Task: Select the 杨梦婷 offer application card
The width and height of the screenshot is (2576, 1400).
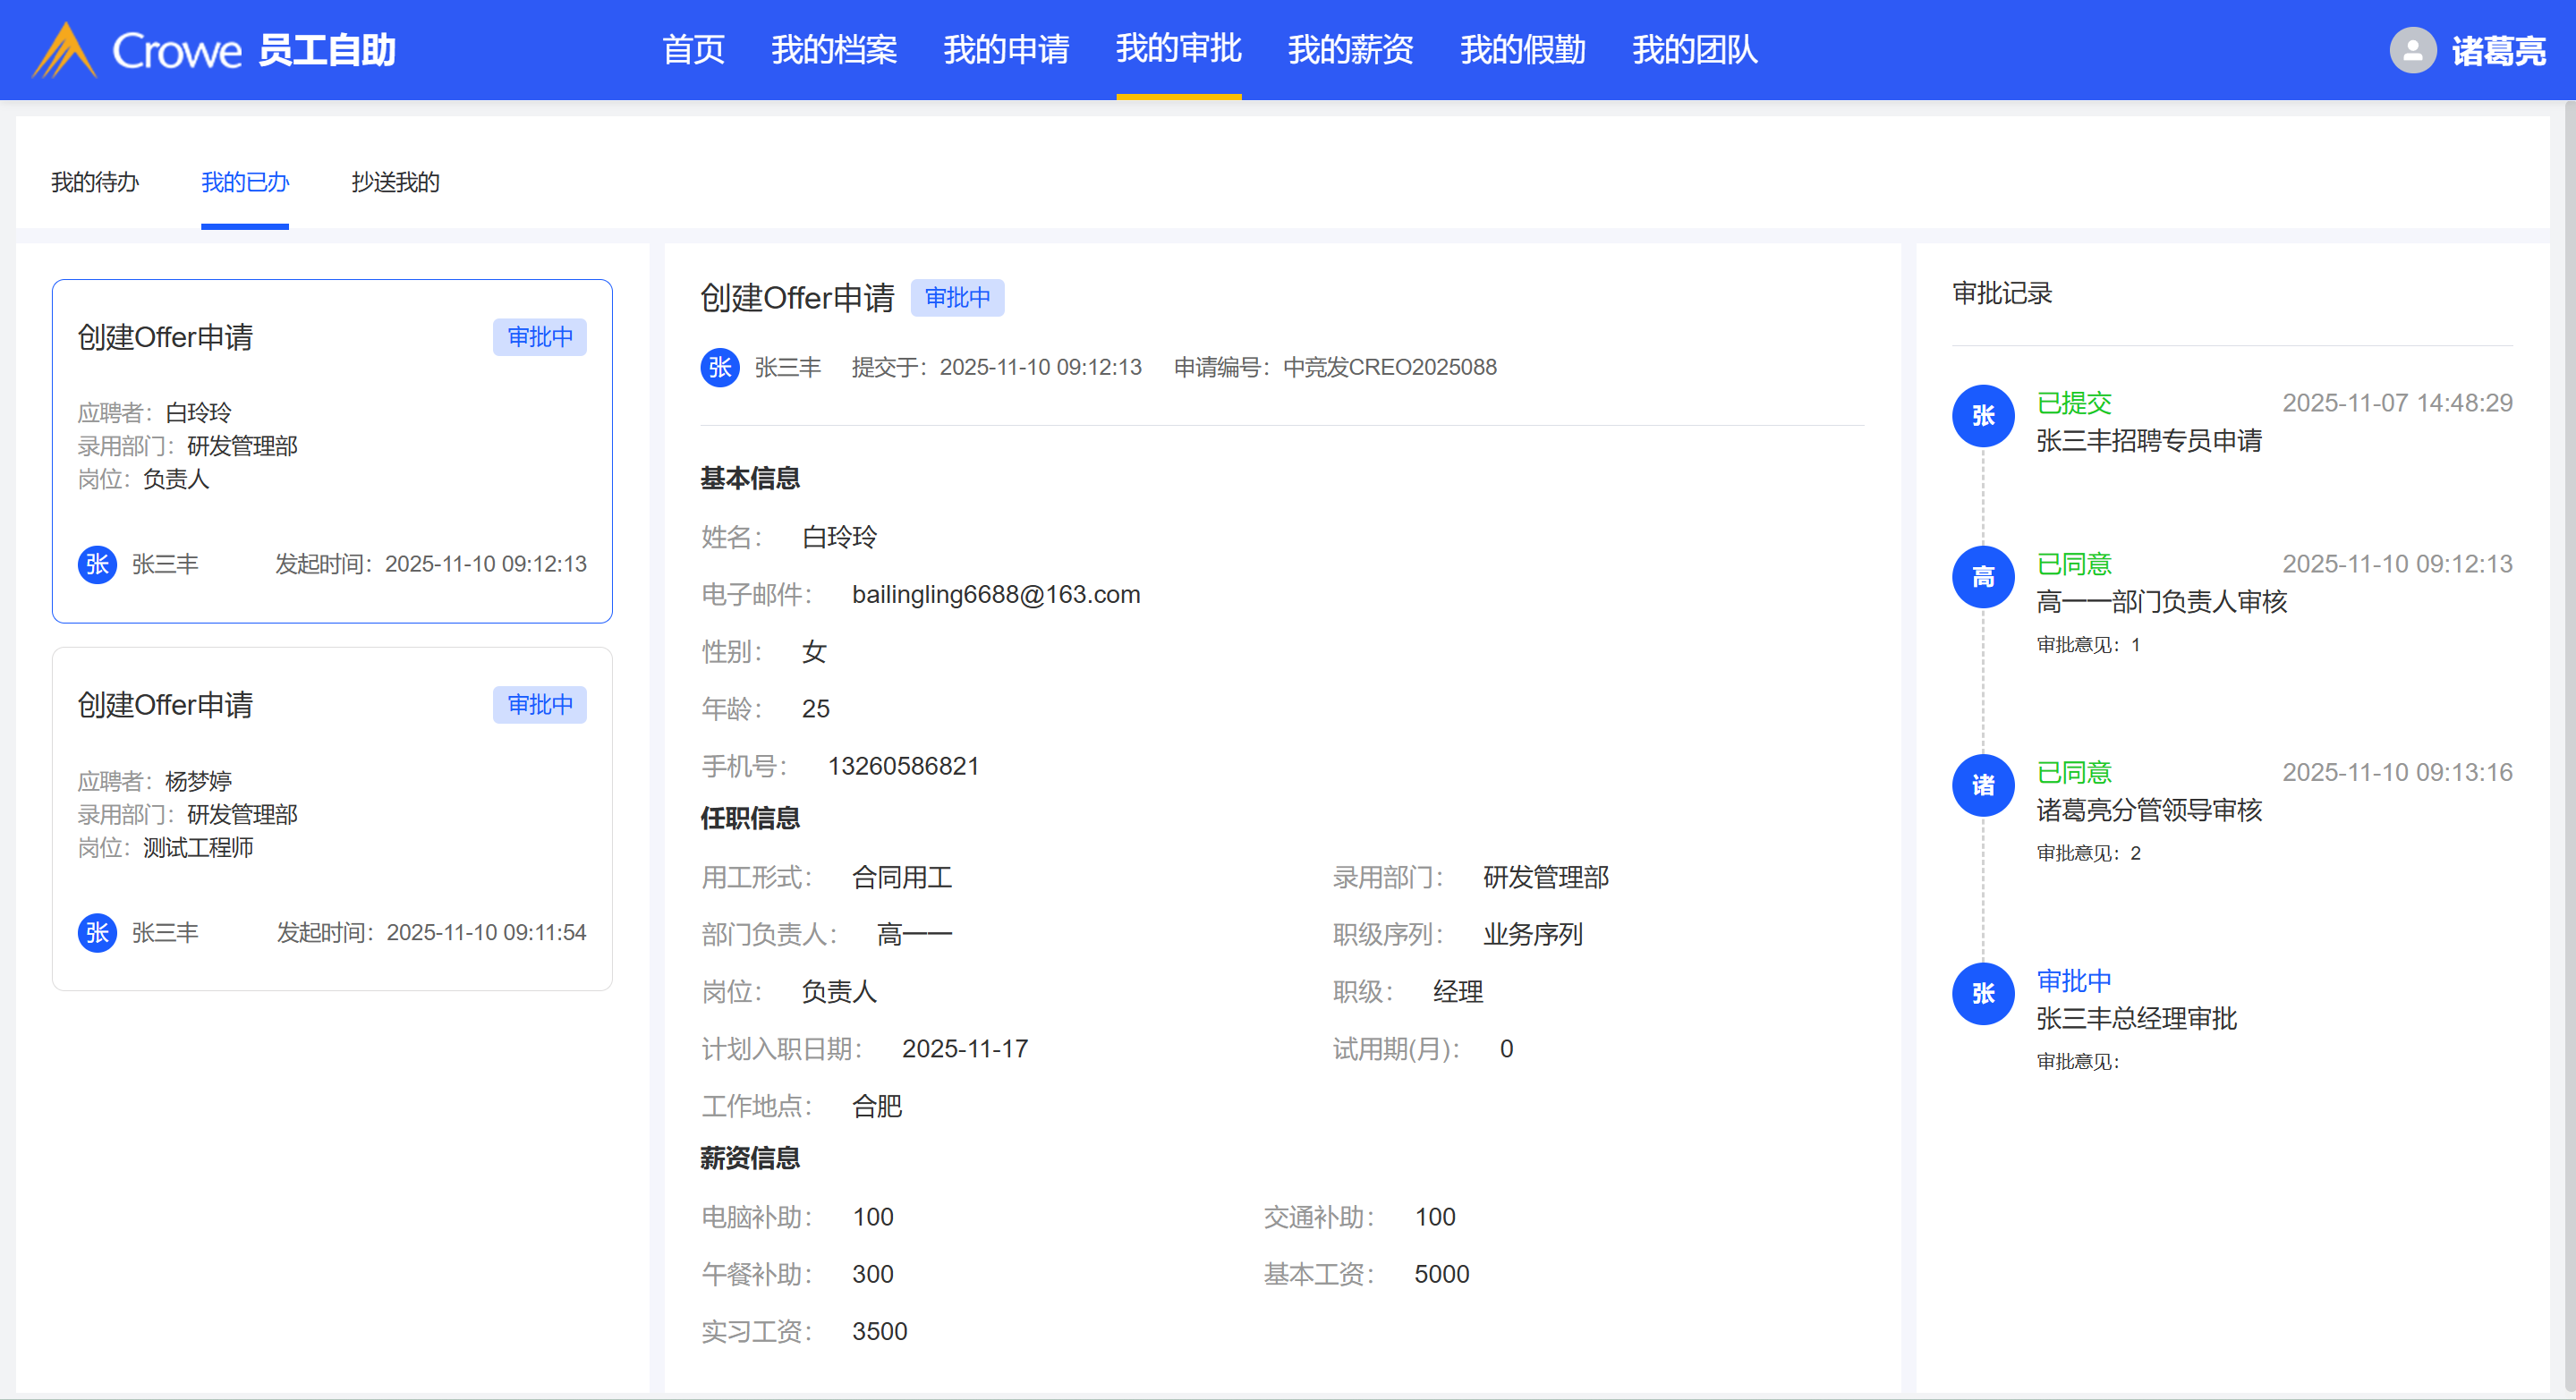Action: pos(332,818)
